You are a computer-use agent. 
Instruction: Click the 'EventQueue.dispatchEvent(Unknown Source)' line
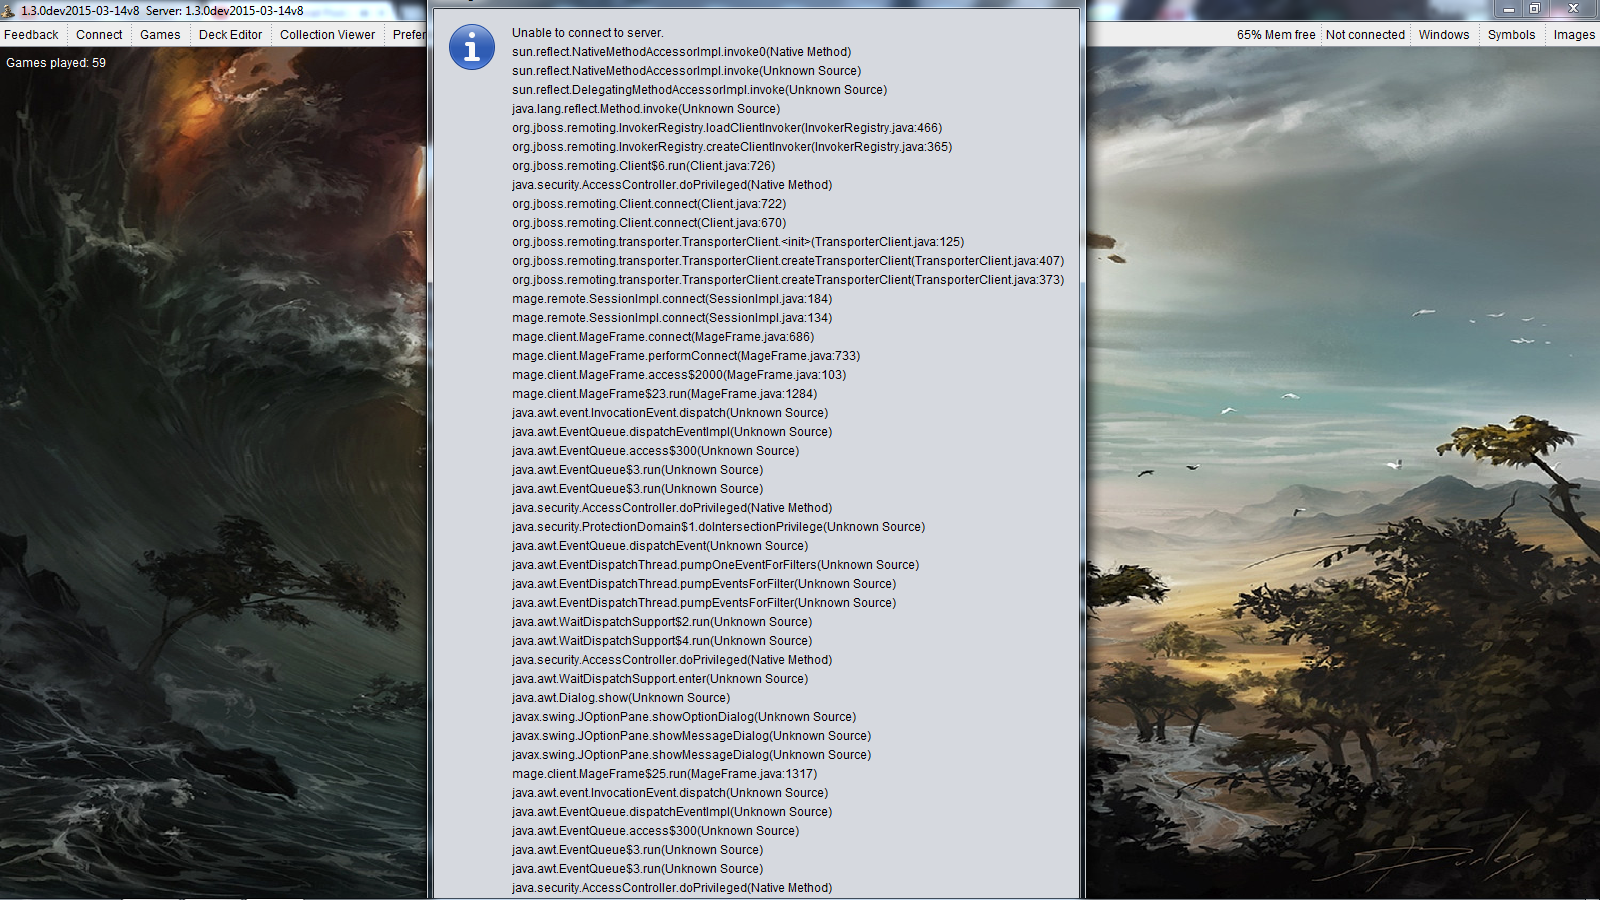pos(660,546)
